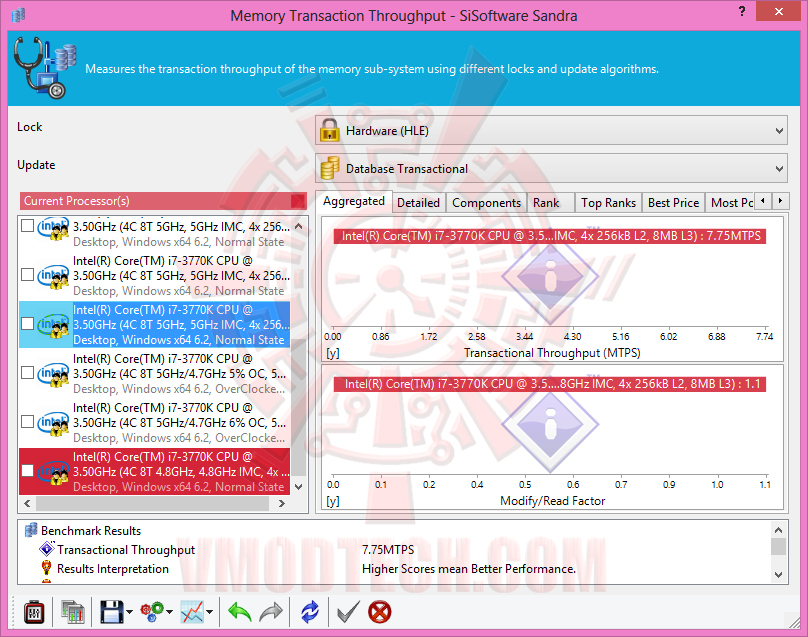Click the stethoscope module icon in header
This screenshot has width=808, height=637.
click(45, 68)
